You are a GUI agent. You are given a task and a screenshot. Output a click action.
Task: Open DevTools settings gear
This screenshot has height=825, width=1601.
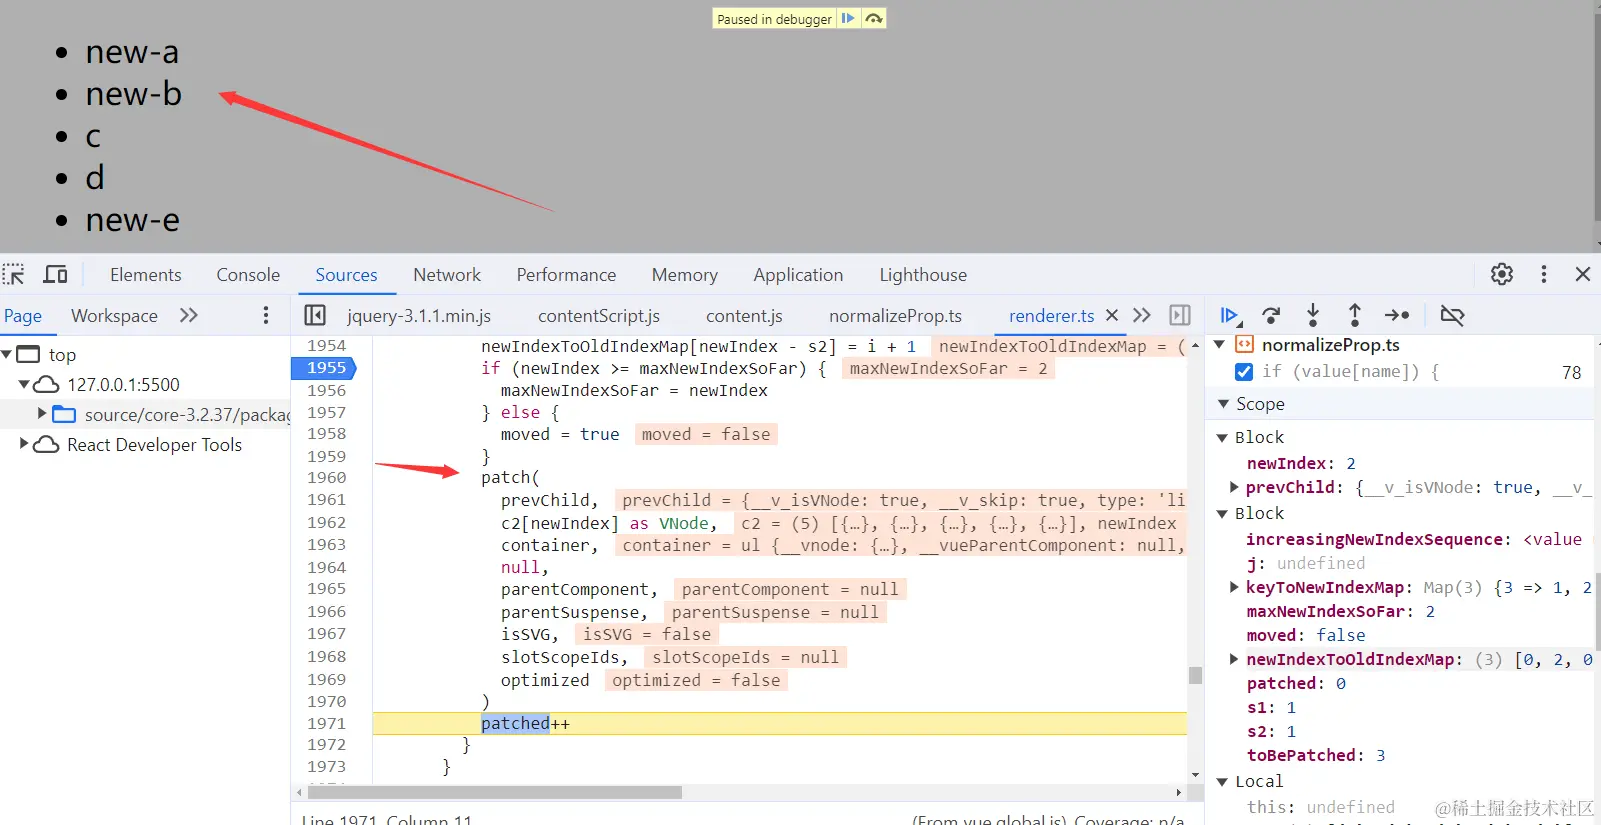[x=1502, y=274]
